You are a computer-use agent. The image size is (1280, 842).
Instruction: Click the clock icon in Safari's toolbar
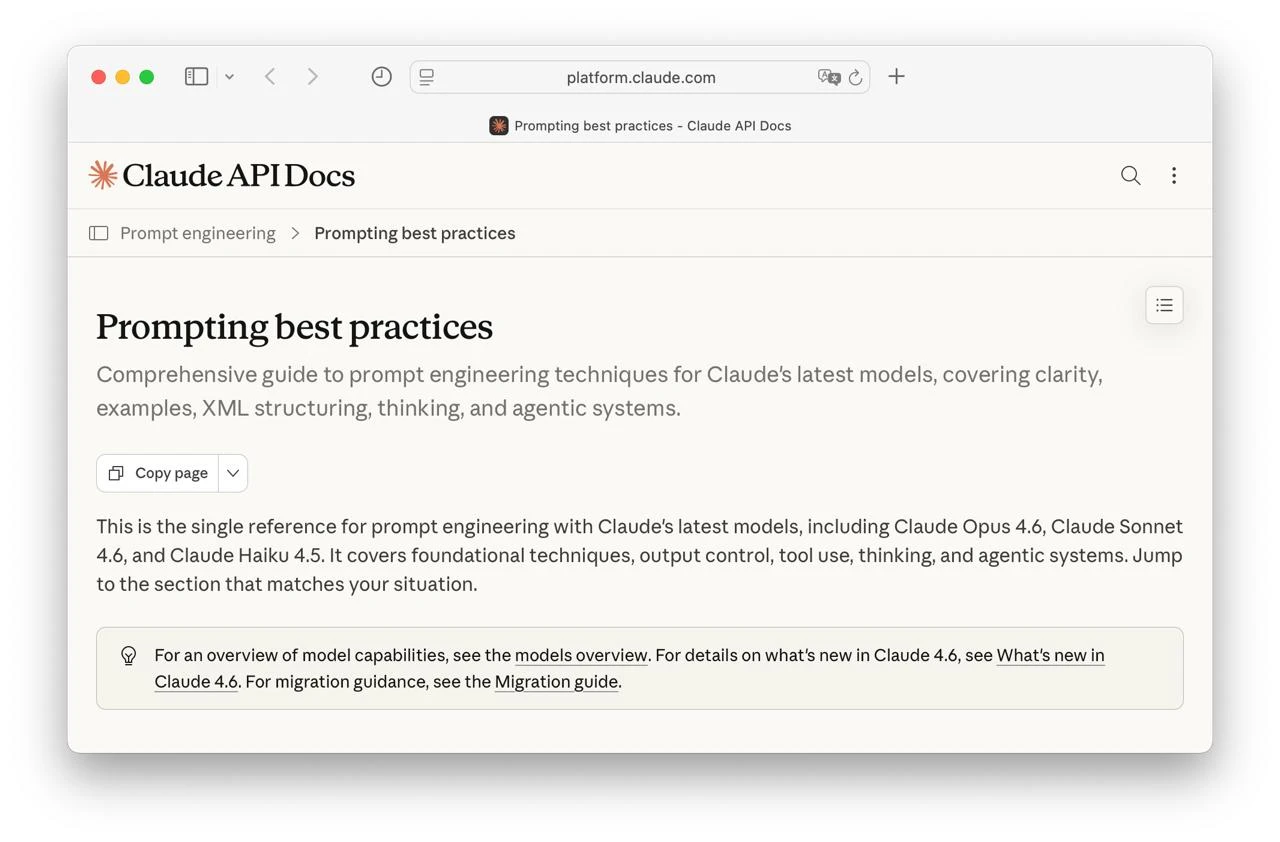(381, 77)
